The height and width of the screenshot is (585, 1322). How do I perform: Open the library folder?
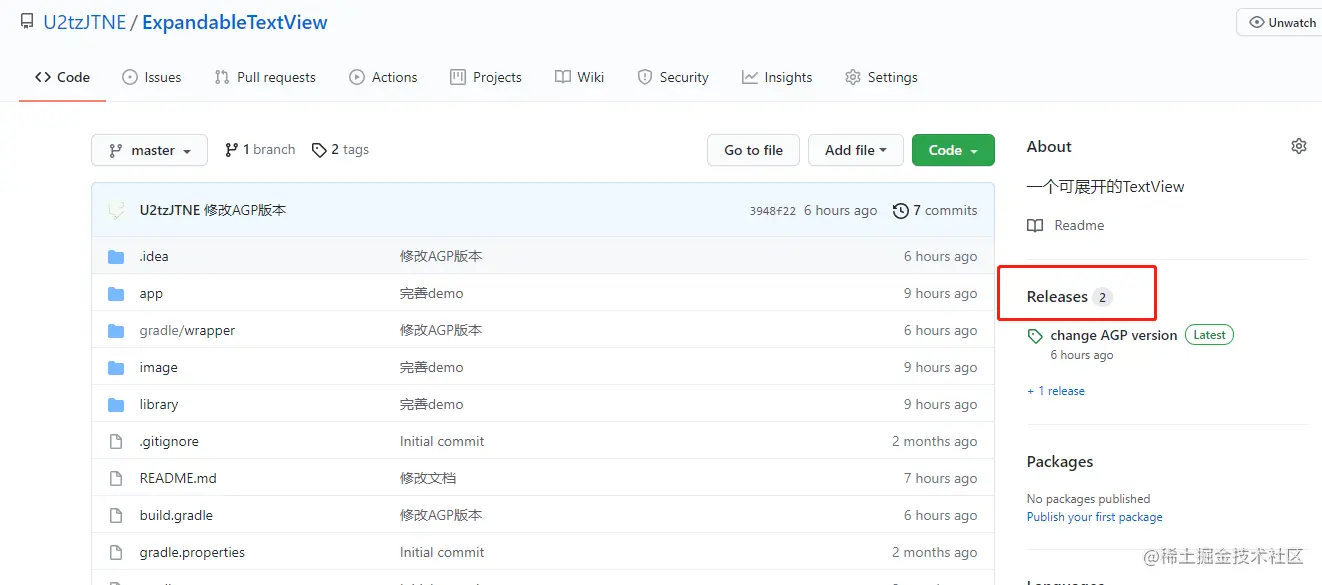(x=159, y=404)
